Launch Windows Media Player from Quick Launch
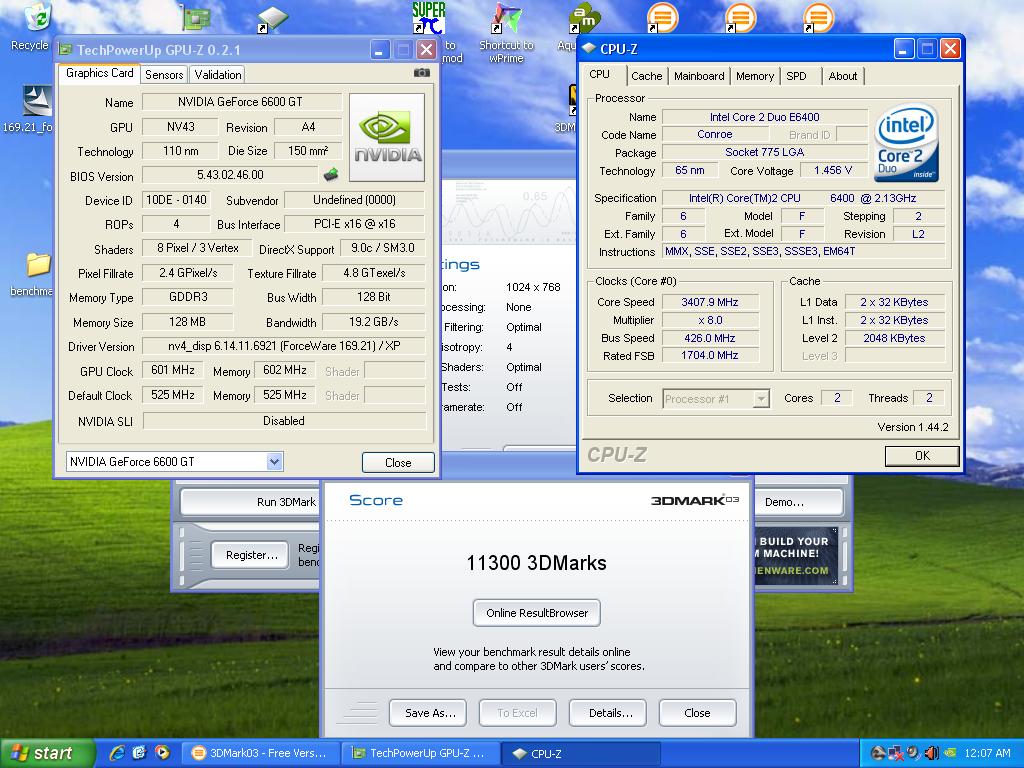This screenshot has height=768, width=1024. pyautogui.click(x=161, y=753)
